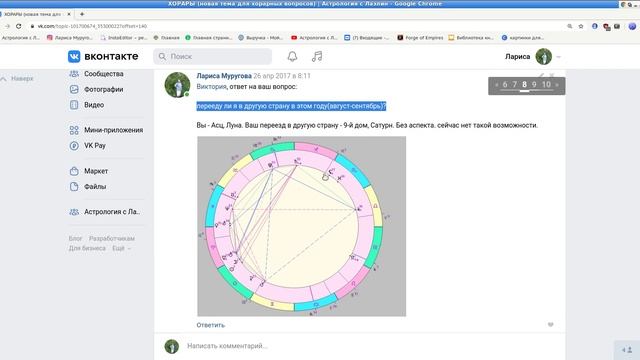
Task: Click Файлы document icon
Action: click(74, 187)
